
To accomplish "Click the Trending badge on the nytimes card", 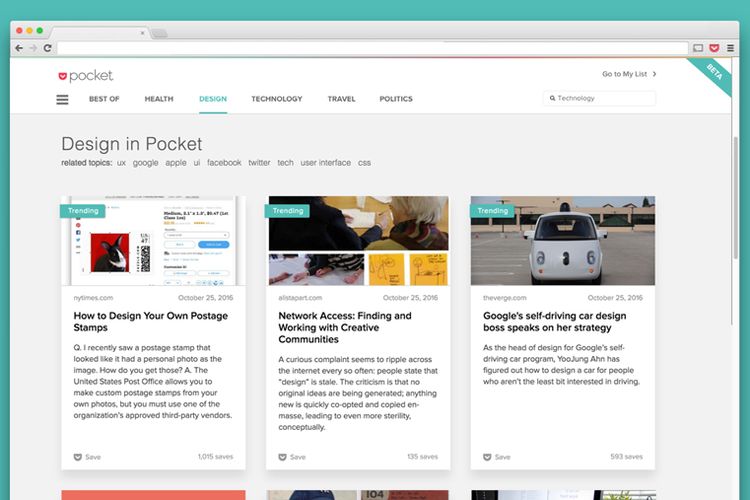I will pos(83,211).
